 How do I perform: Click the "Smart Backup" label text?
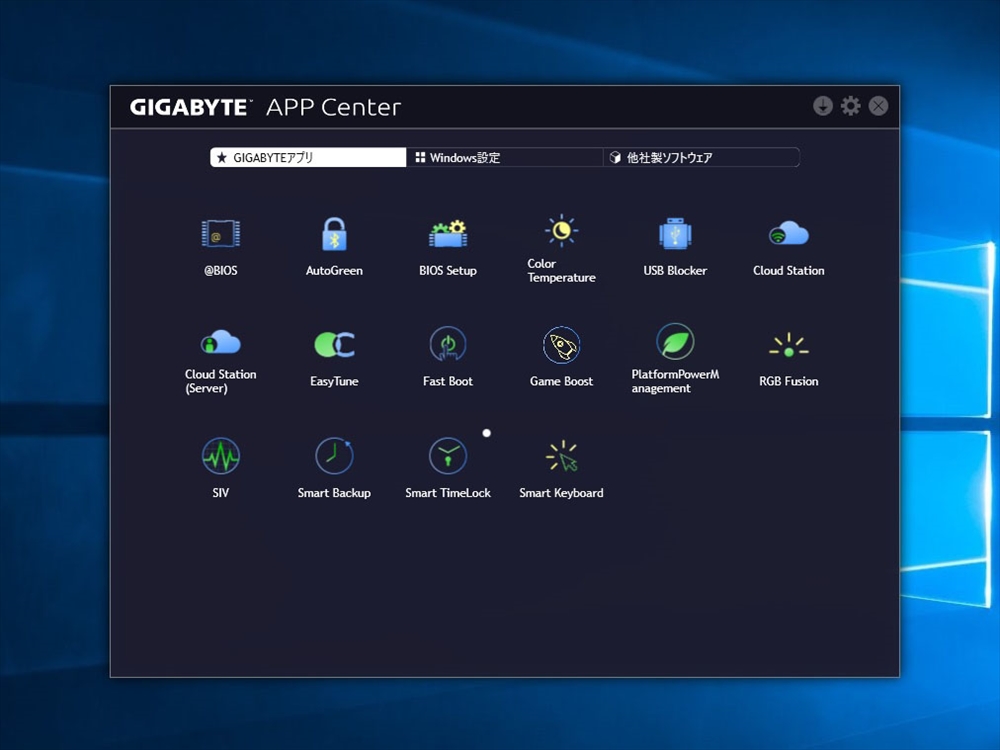[x=334, y=493]
